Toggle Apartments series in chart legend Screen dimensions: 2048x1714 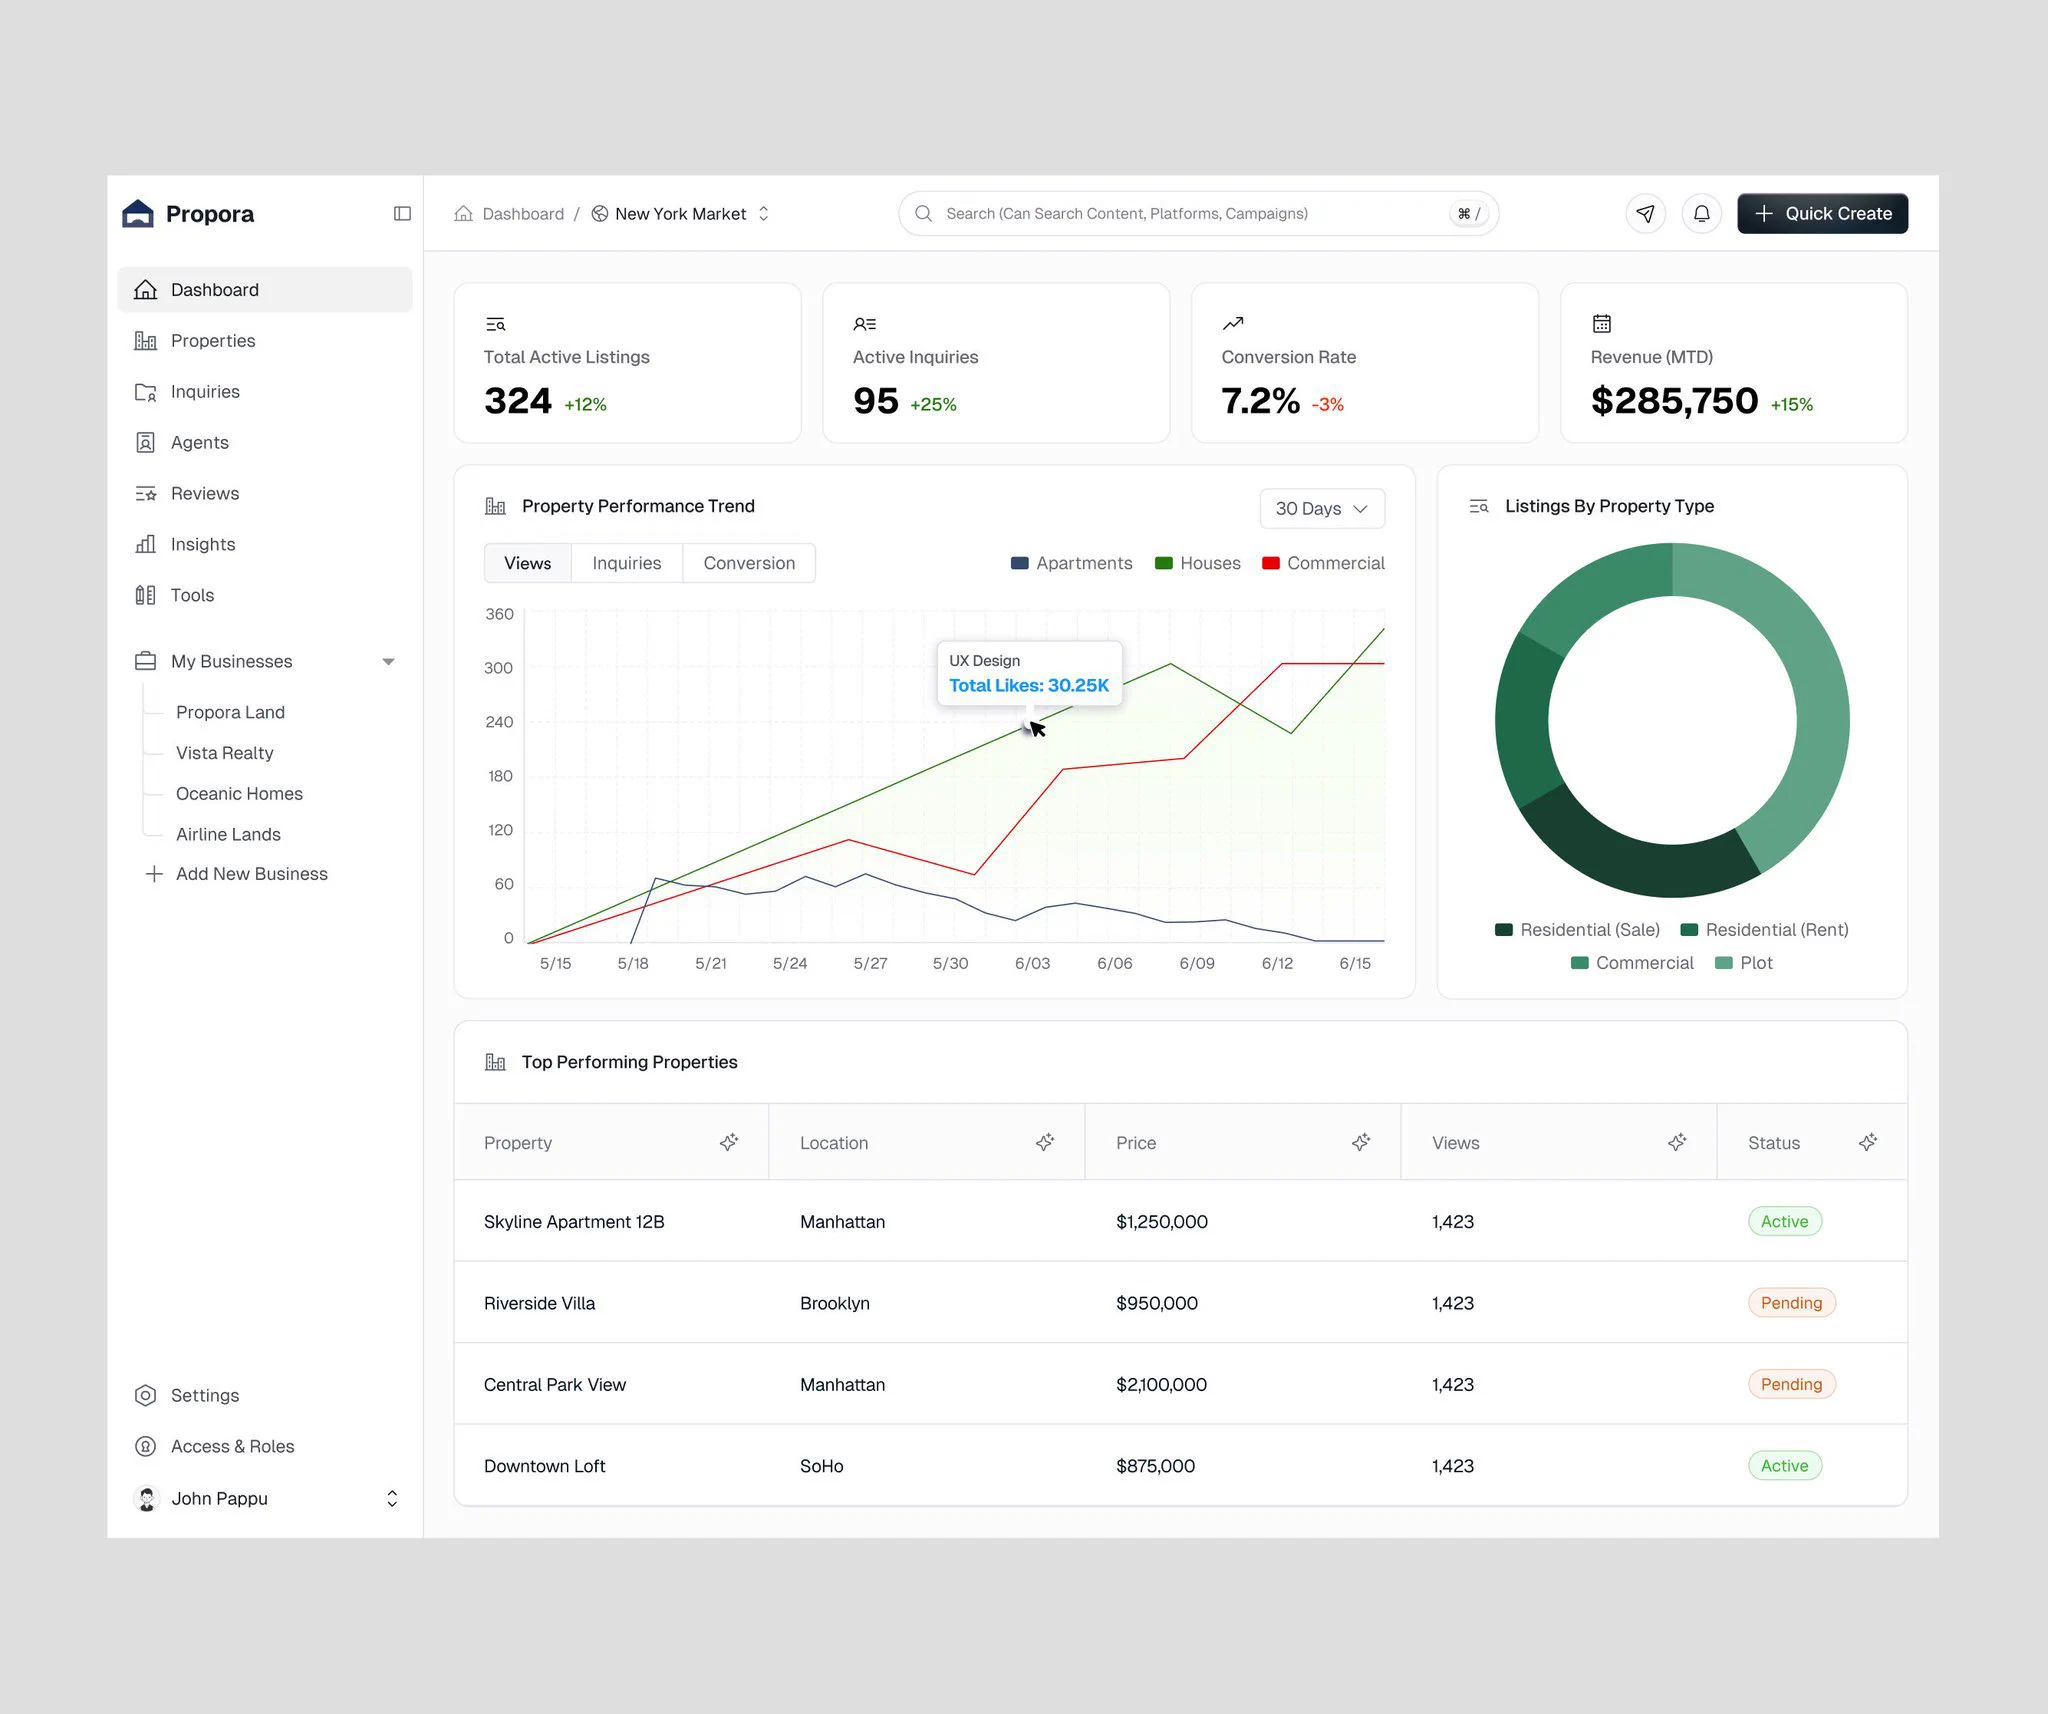[1071, 563]
